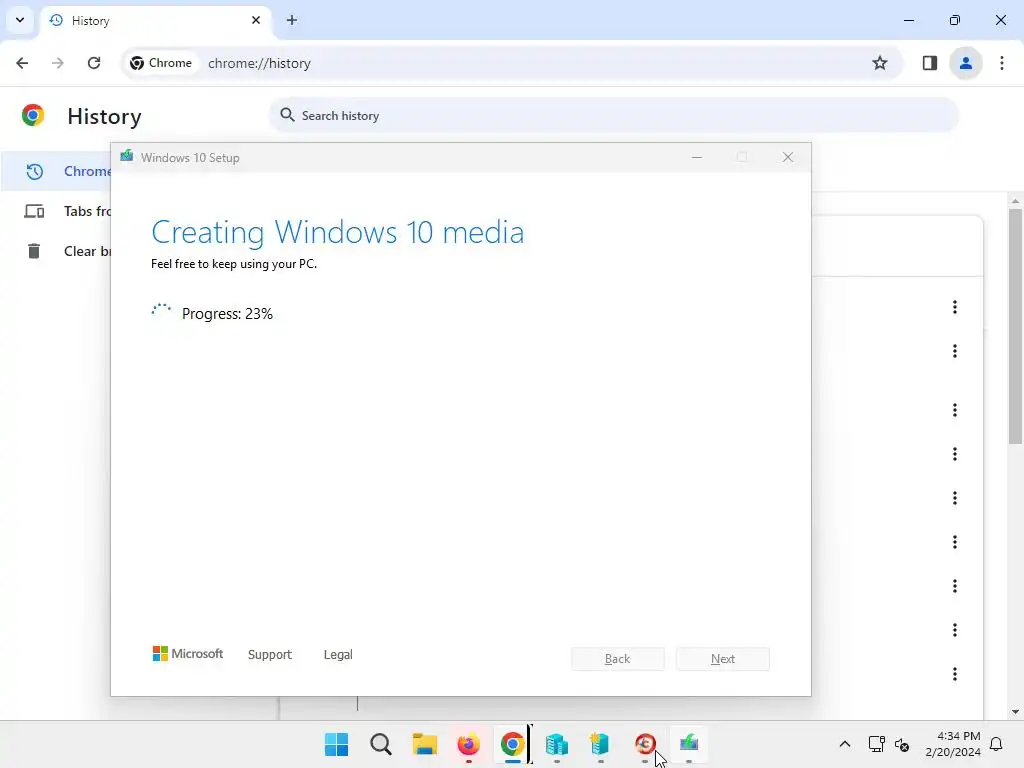The width and height of the screenshot is (1024, 768).
Task: Open more actions for eighth history entry
Action: point(955,630)
